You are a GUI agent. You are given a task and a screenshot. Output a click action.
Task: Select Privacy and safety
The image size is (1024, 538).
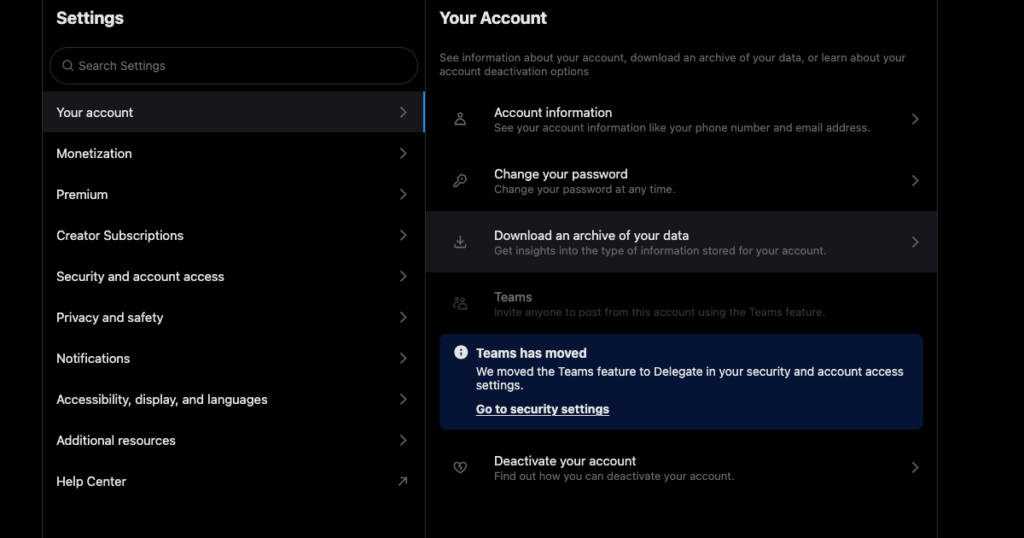tap(234, 317)
